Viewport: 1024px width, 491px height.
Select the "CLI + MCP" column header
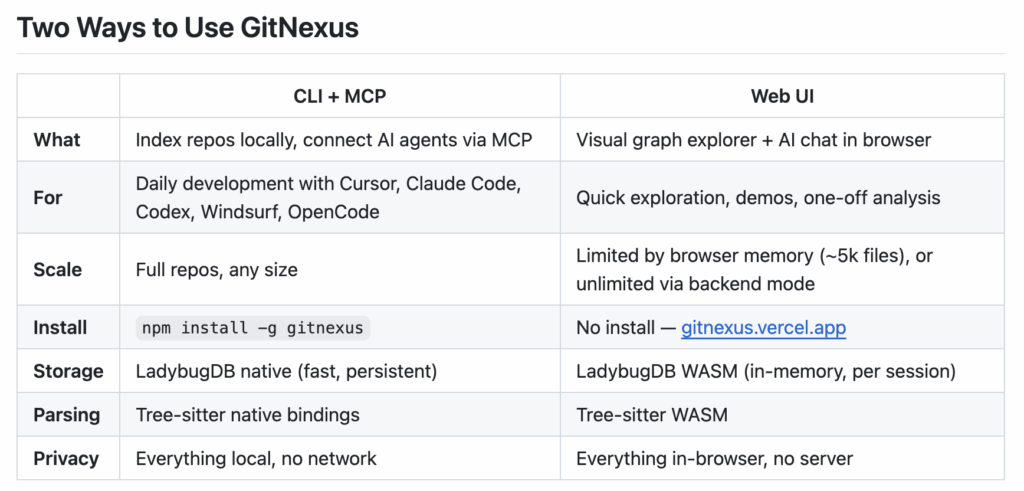point(339,96)
